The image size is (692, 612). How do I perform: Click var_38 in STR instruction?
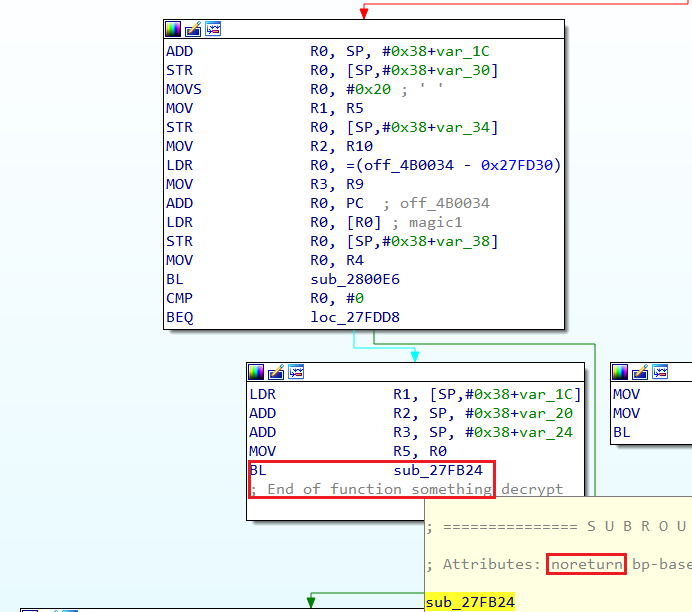463,241
